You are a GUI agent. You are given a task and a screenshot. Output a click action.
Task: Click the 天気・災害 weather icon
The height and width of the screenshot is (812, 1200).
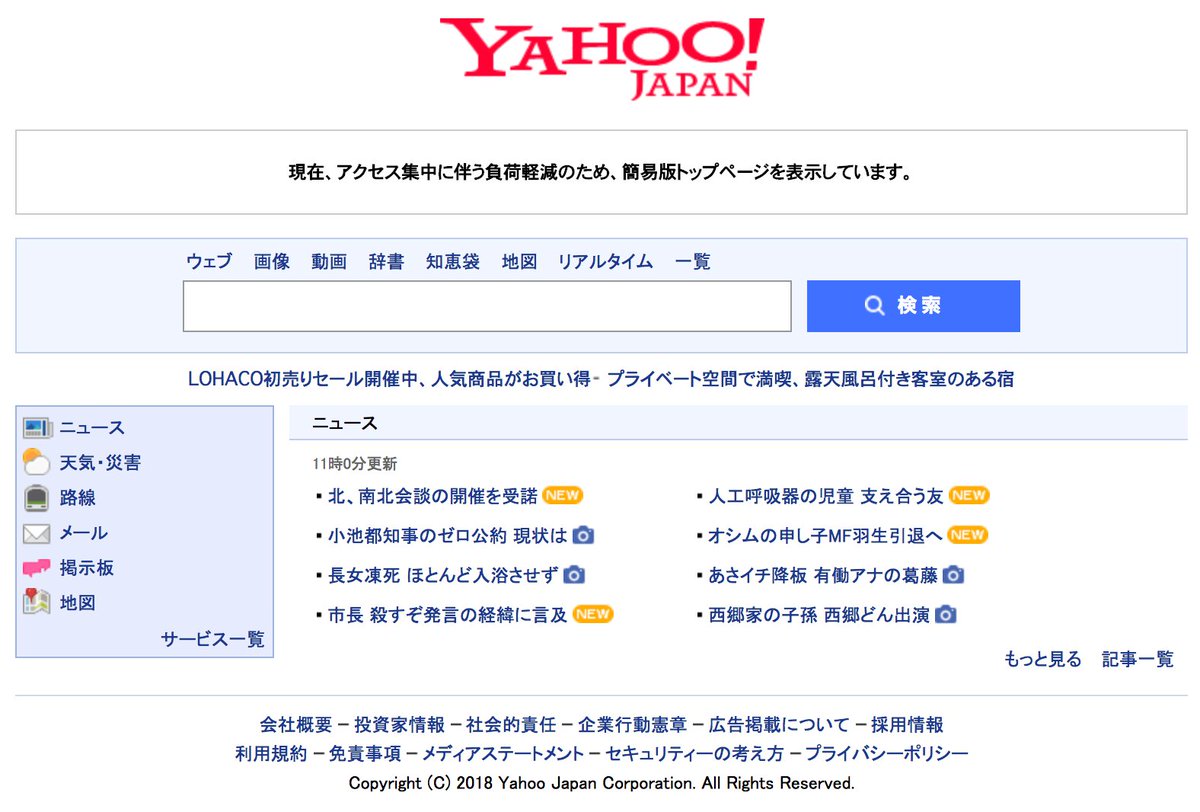(37, 463)
